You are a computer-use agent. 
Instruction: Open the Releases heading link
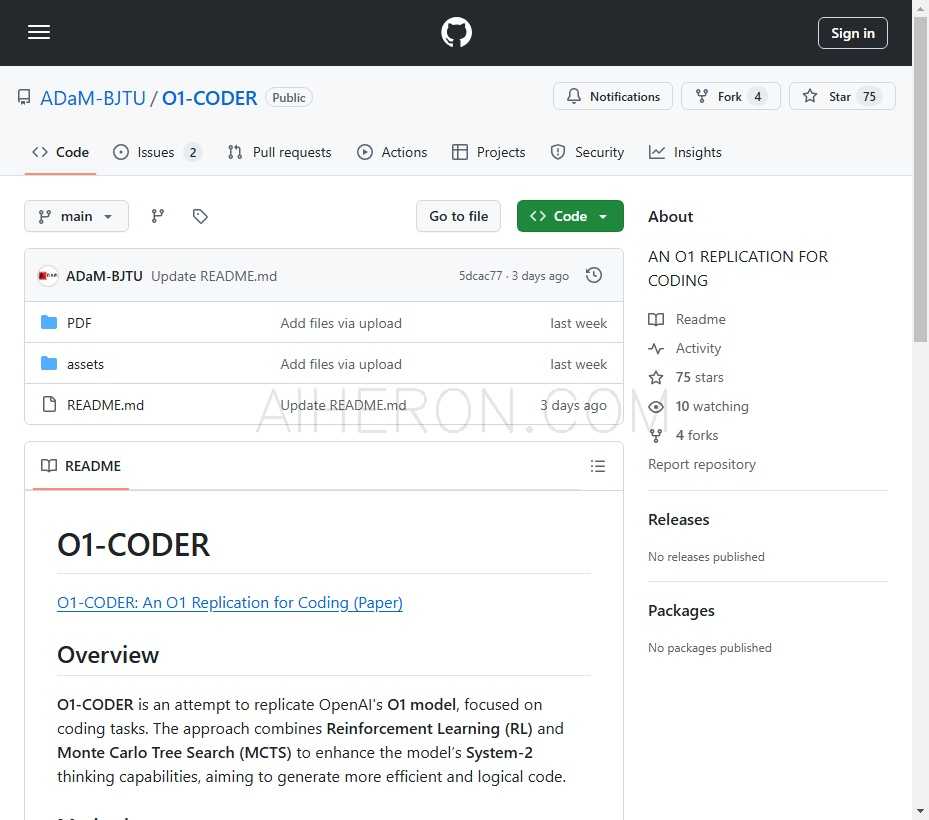click(678, 520)
